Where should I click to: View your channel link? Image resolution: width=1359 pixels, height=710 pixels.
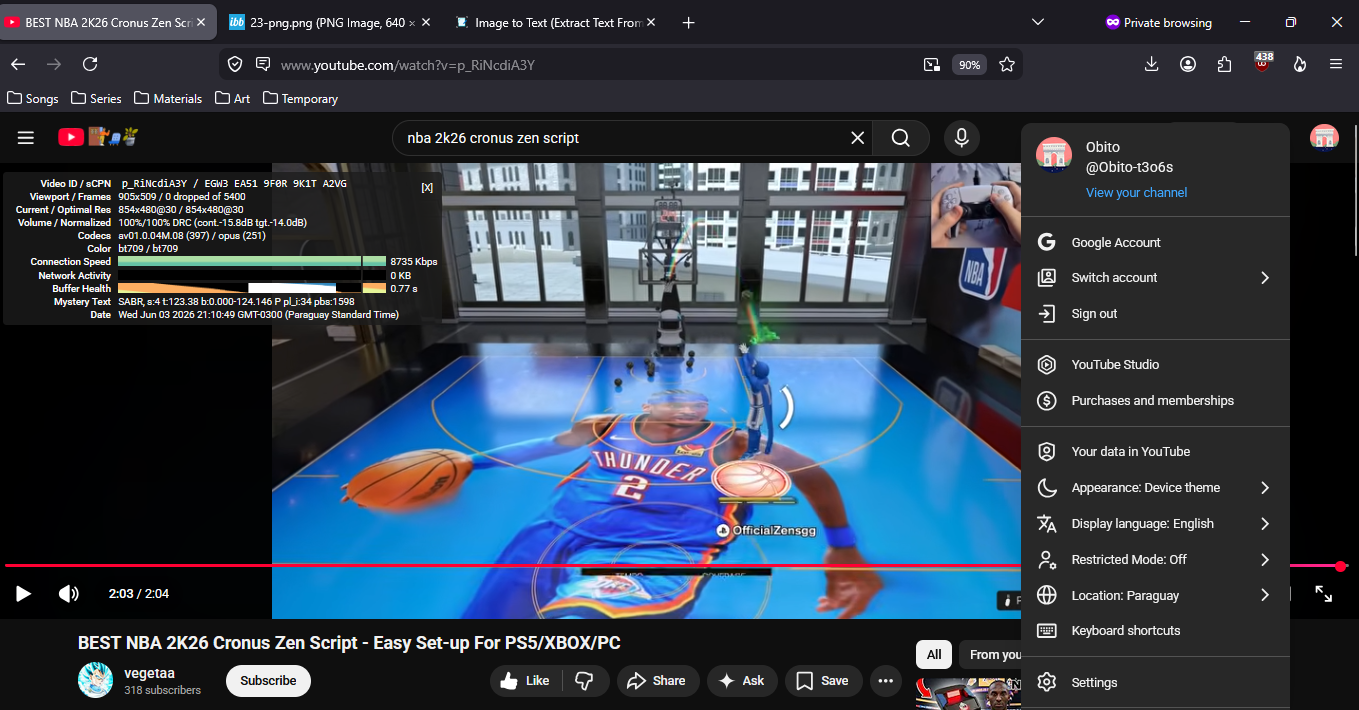click(x=1137, y=193)
